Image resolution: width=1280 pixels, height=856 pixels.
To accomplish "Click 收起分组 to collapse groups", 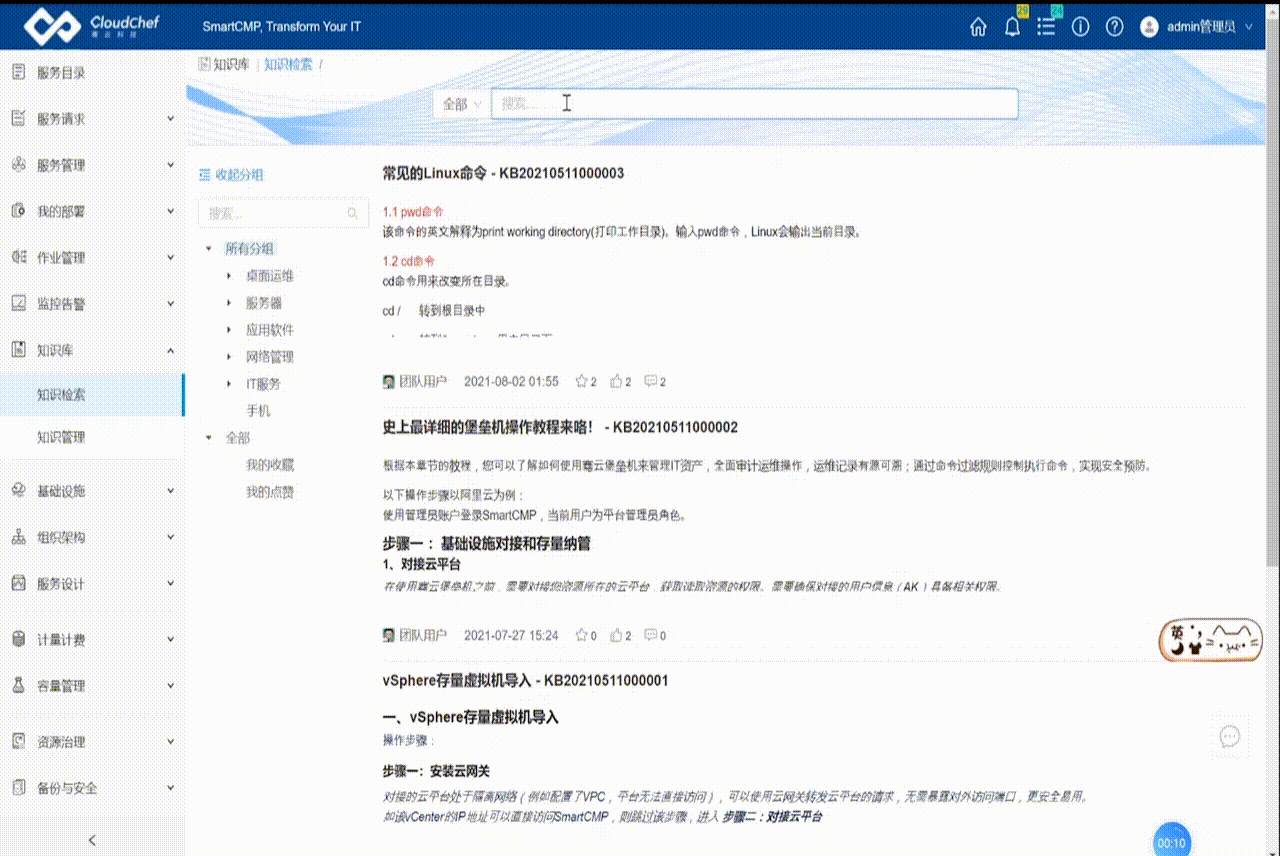I will point(231,175).
